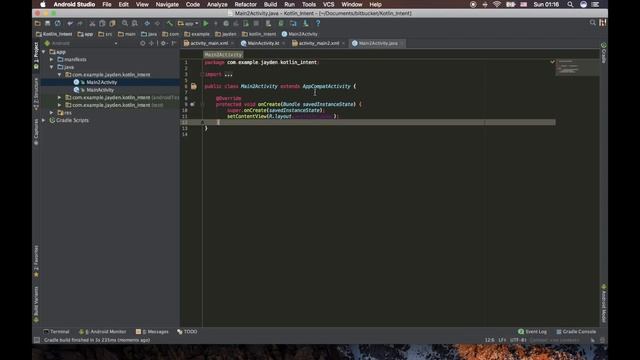Open the Messages tool window
The image size is (640, 360).
click(152, 331)
